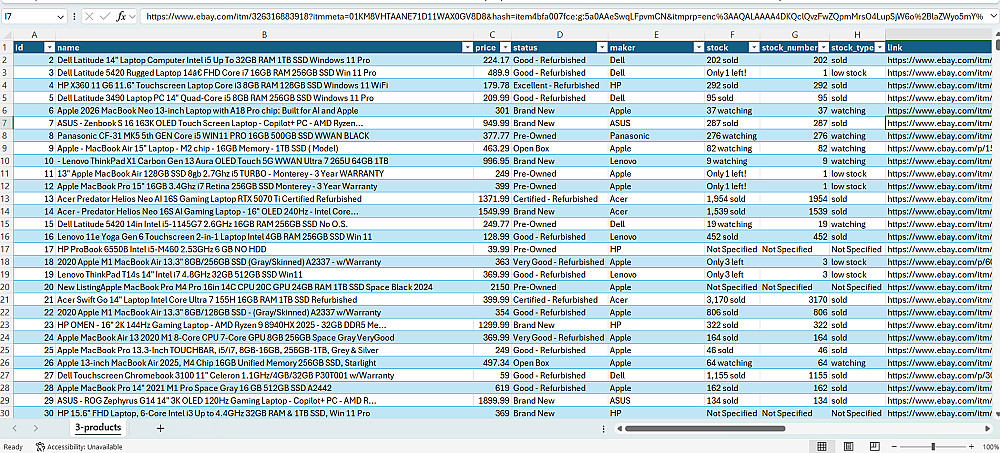Click the Accessibility checker icon in status bar
Image resolution: width=1000 pixels, height=453 pixels.
pos(40,447)
